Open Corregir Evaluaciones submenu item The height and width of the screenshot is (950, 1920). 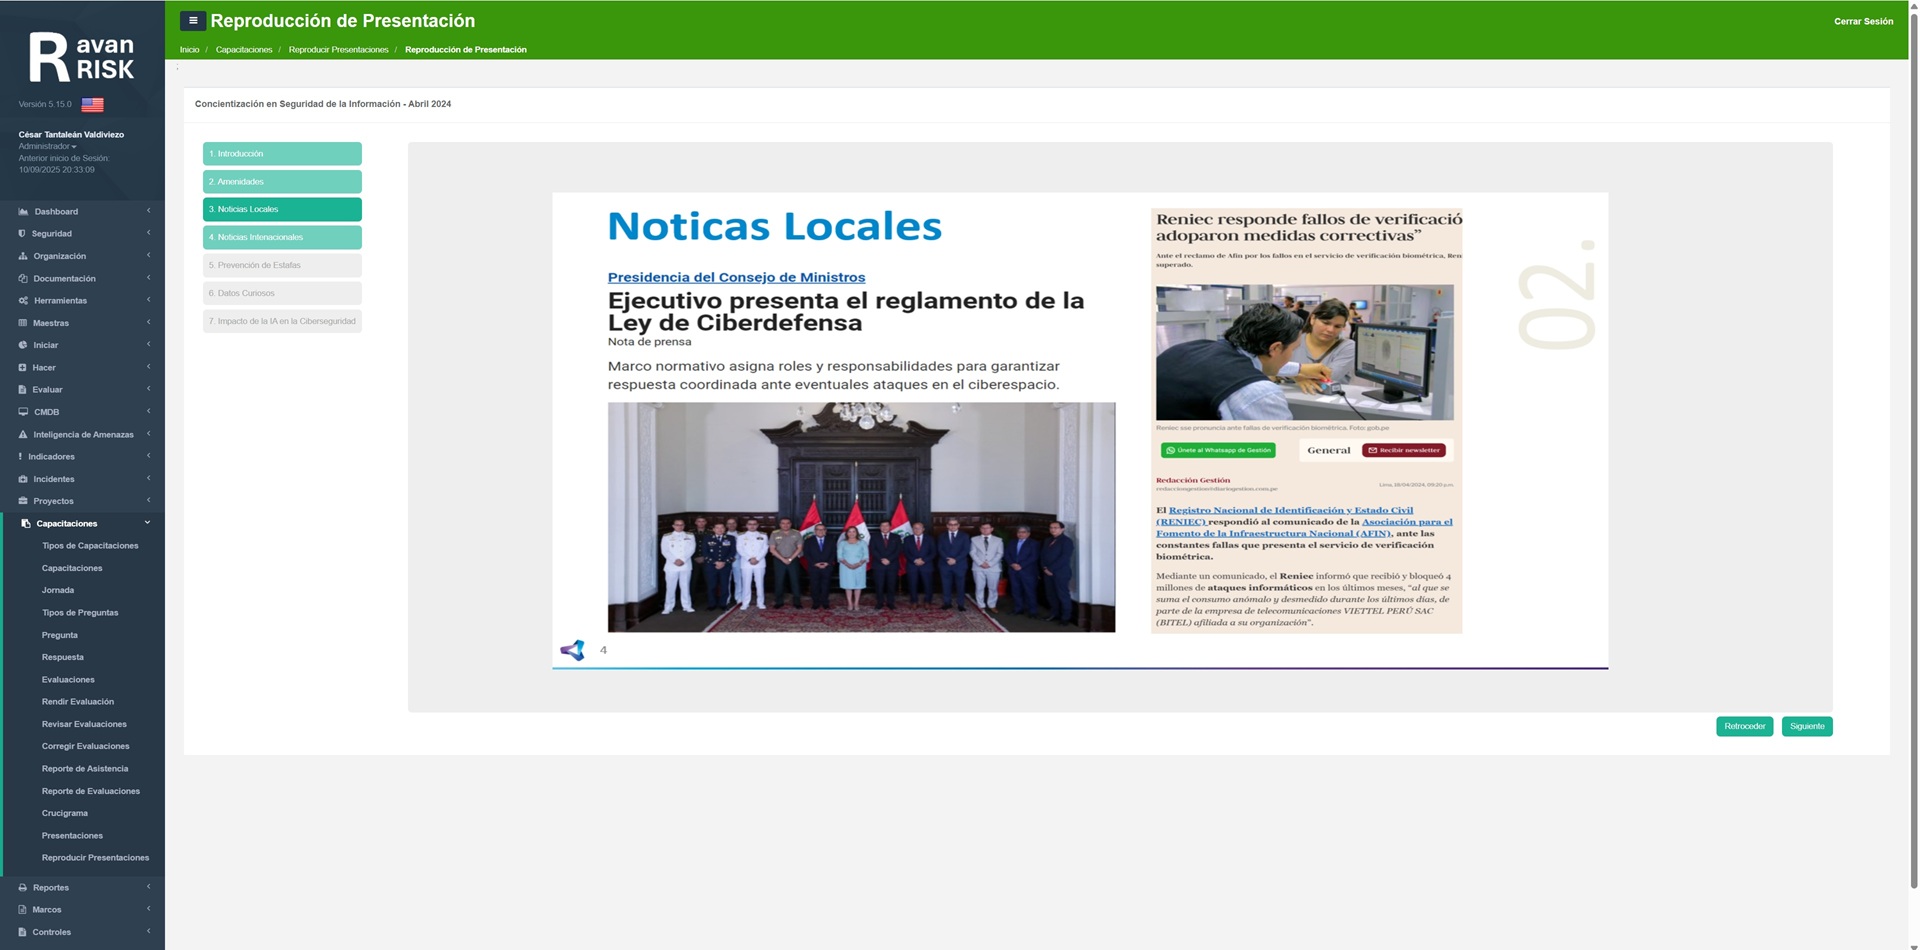(85, 747)
